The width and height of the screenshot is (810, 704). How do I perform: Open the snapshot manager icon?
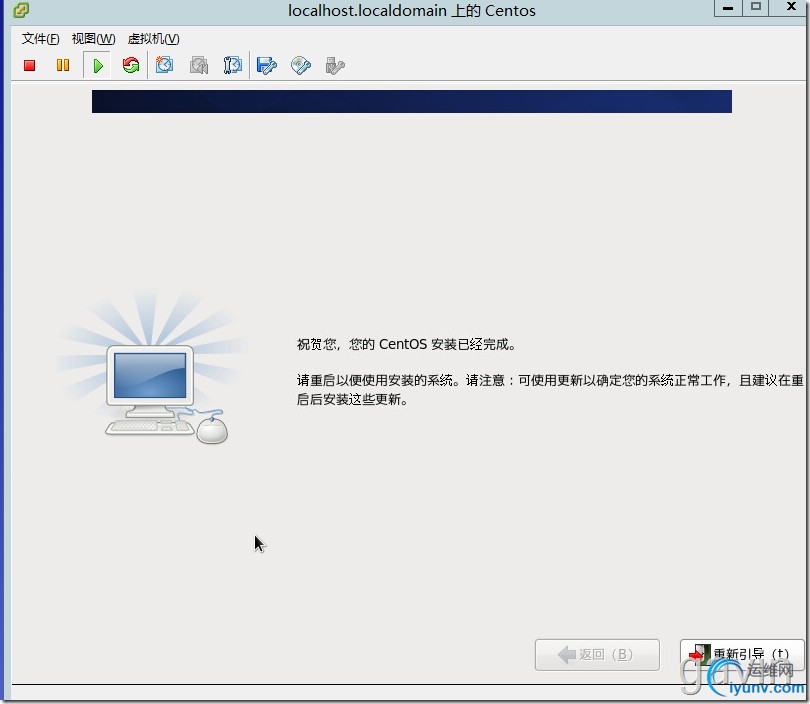click(232, 65)
